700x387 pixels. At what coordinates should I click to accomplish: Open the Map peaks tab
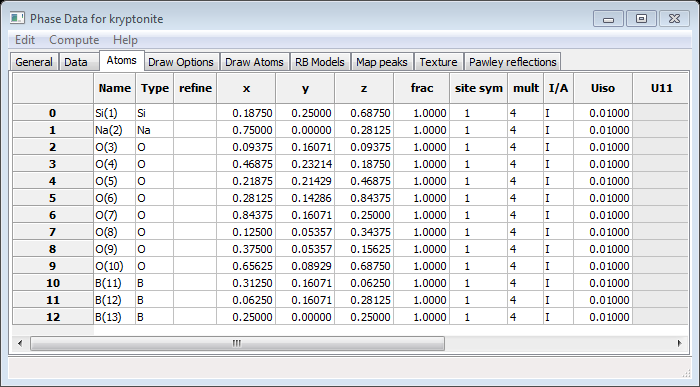point(382,62)
